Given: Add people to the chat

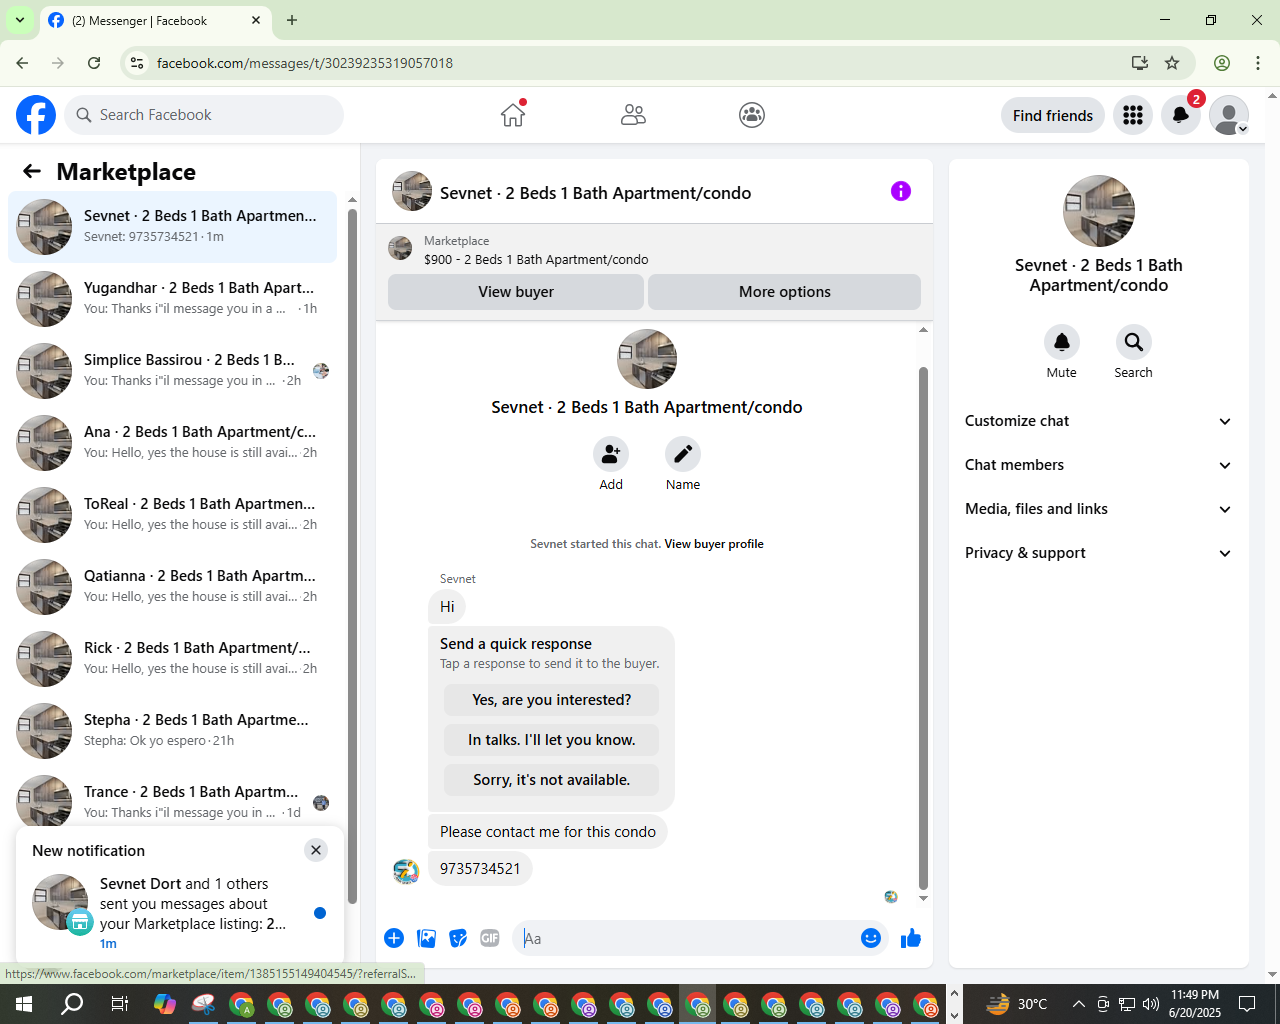Looking at the screenshot, I should click(611, 454).
